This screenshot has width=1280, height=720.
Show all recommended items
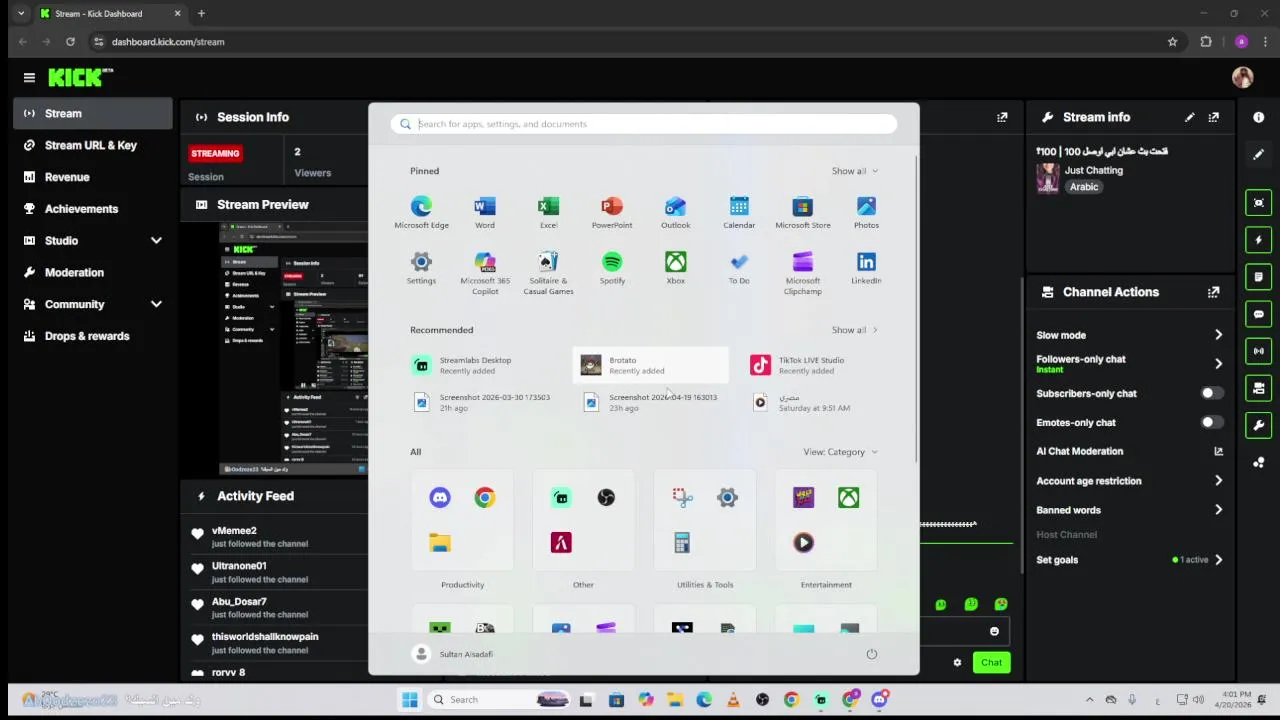click(x=854, y=330)
